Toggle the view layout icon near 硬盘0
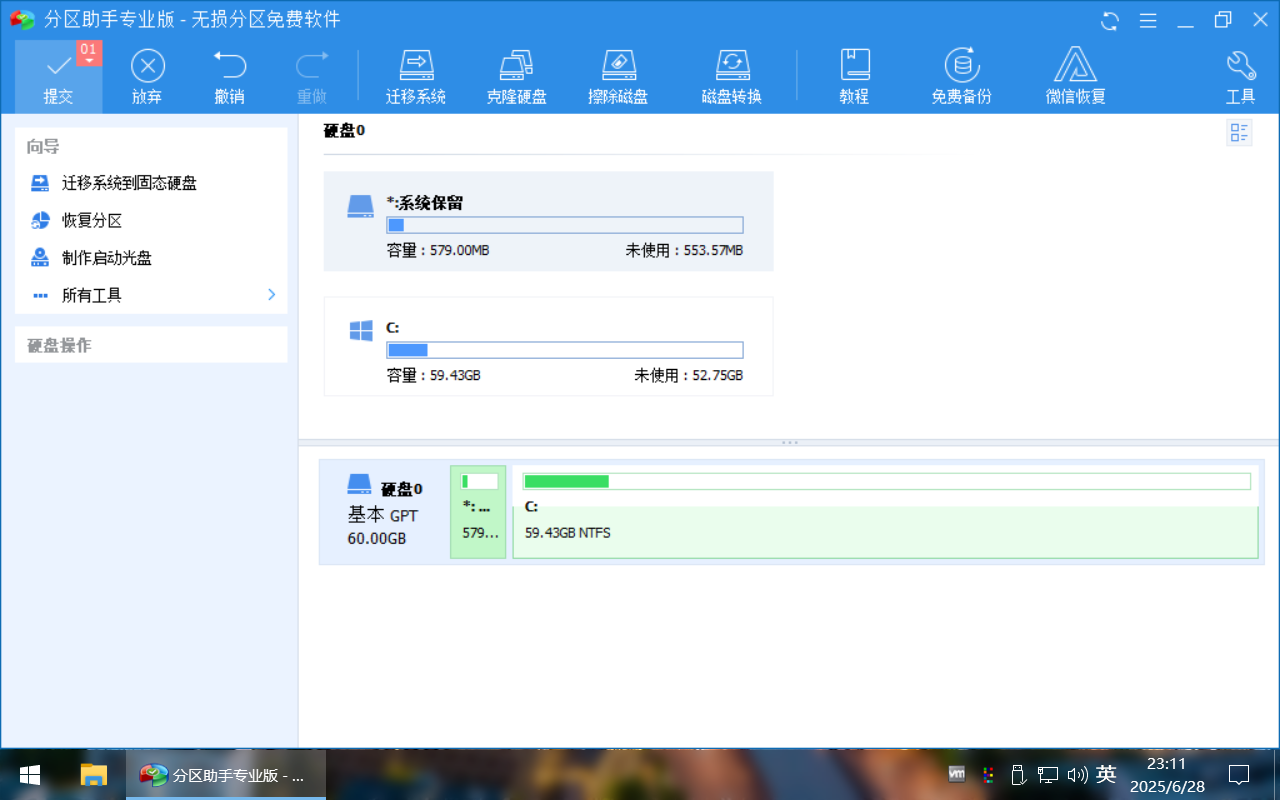 (1239, 133)
